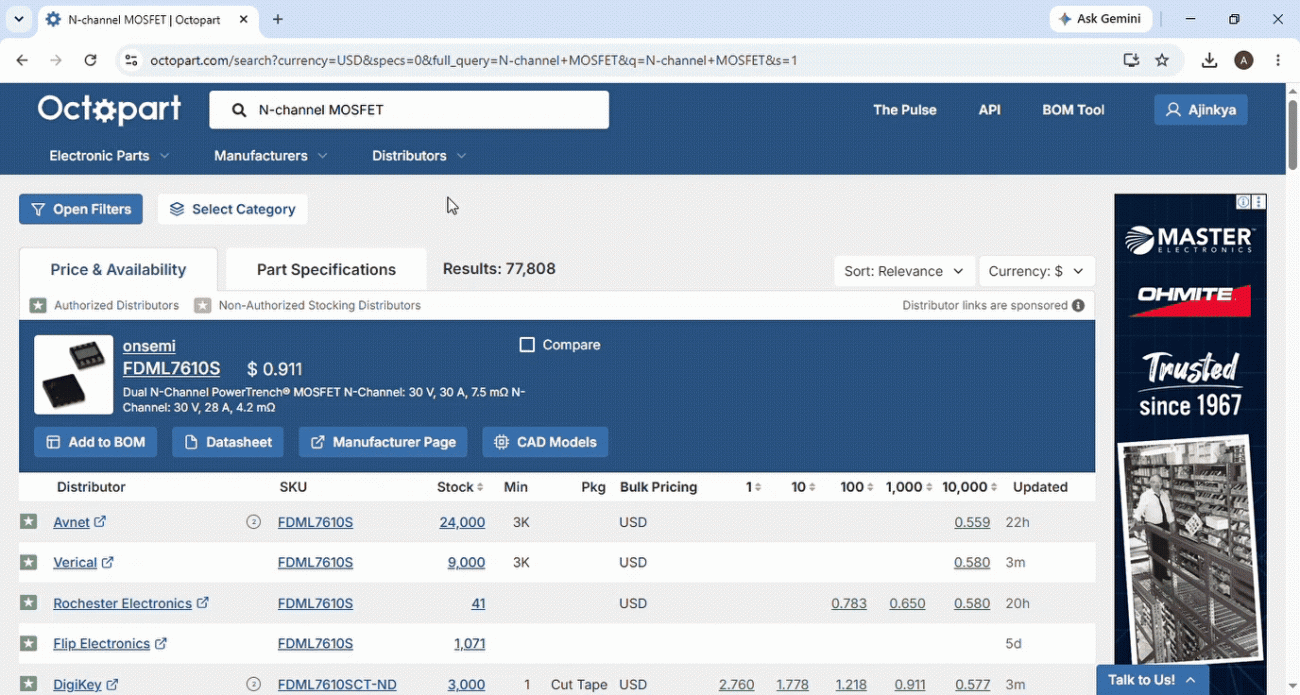1300x695 pixels.
Task: Click the browser back arrow
Action: (x=22, y=60)
